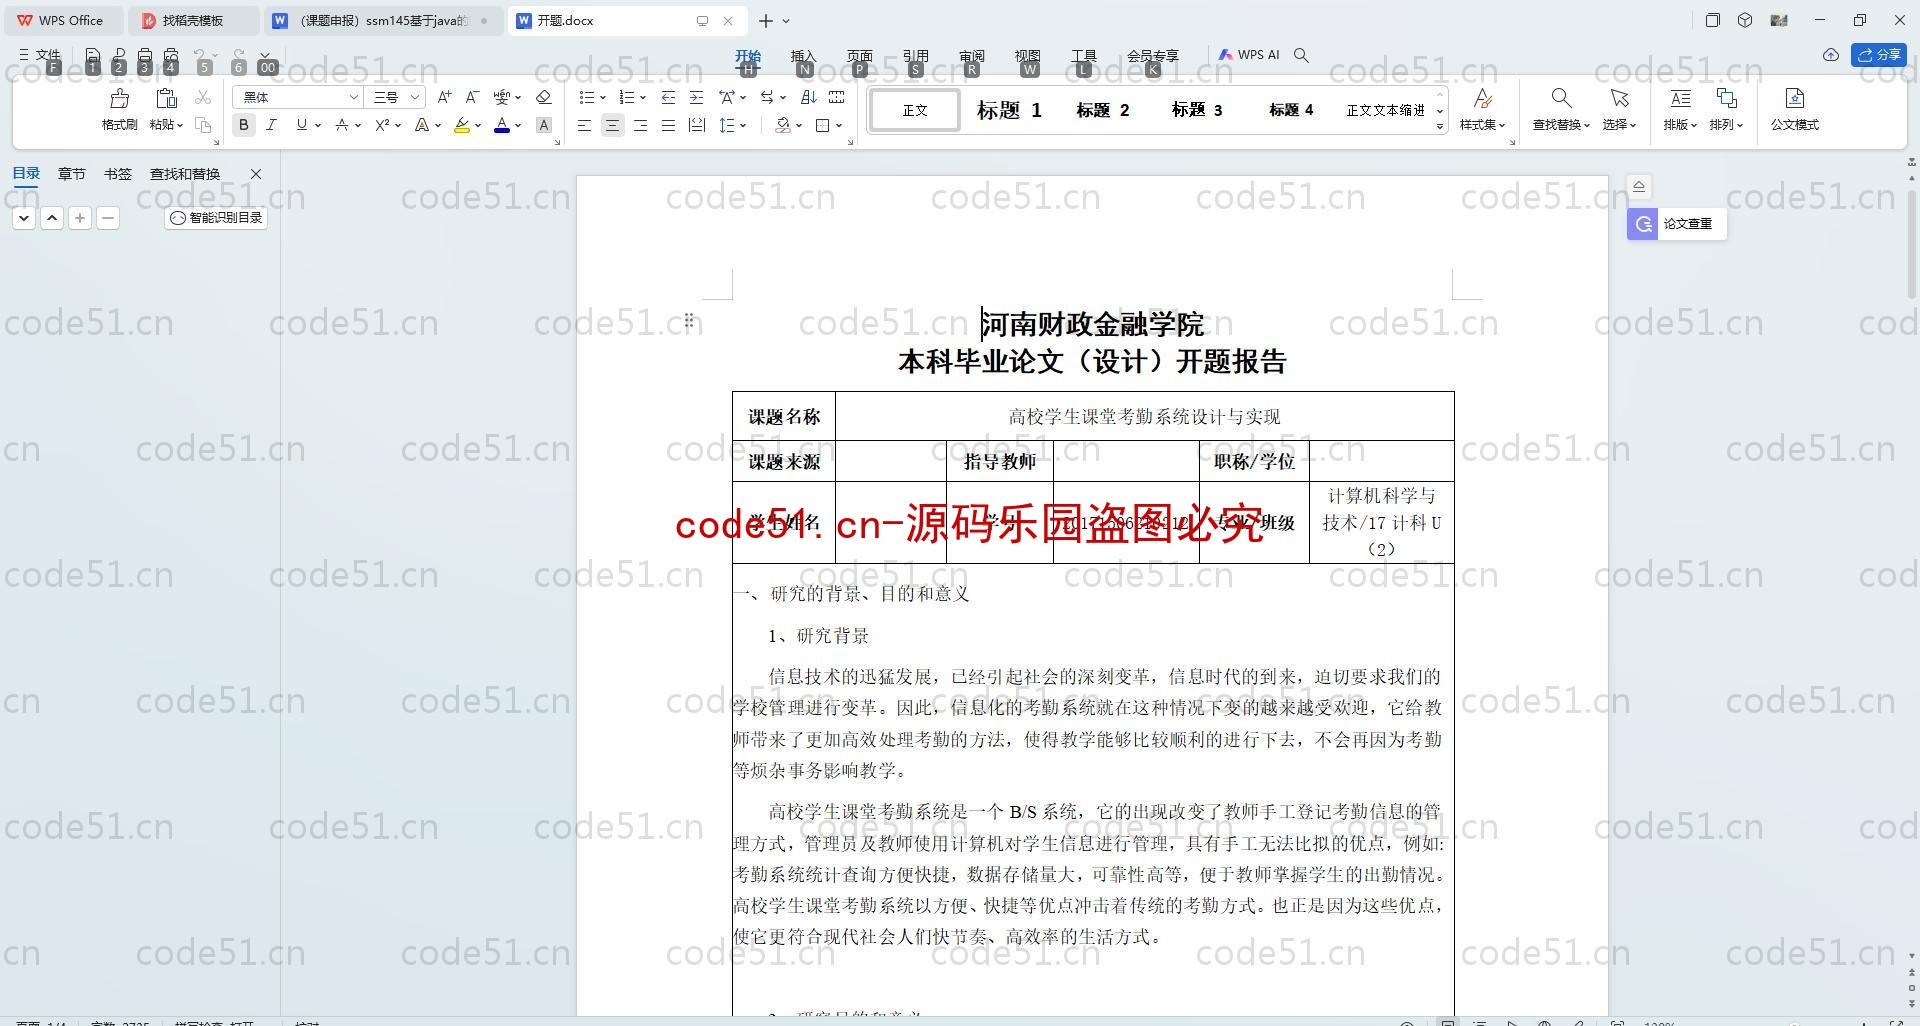Click the Paste (粘贴) clipboard icon
1920x1026 pixels.
[x=166, y=98]
